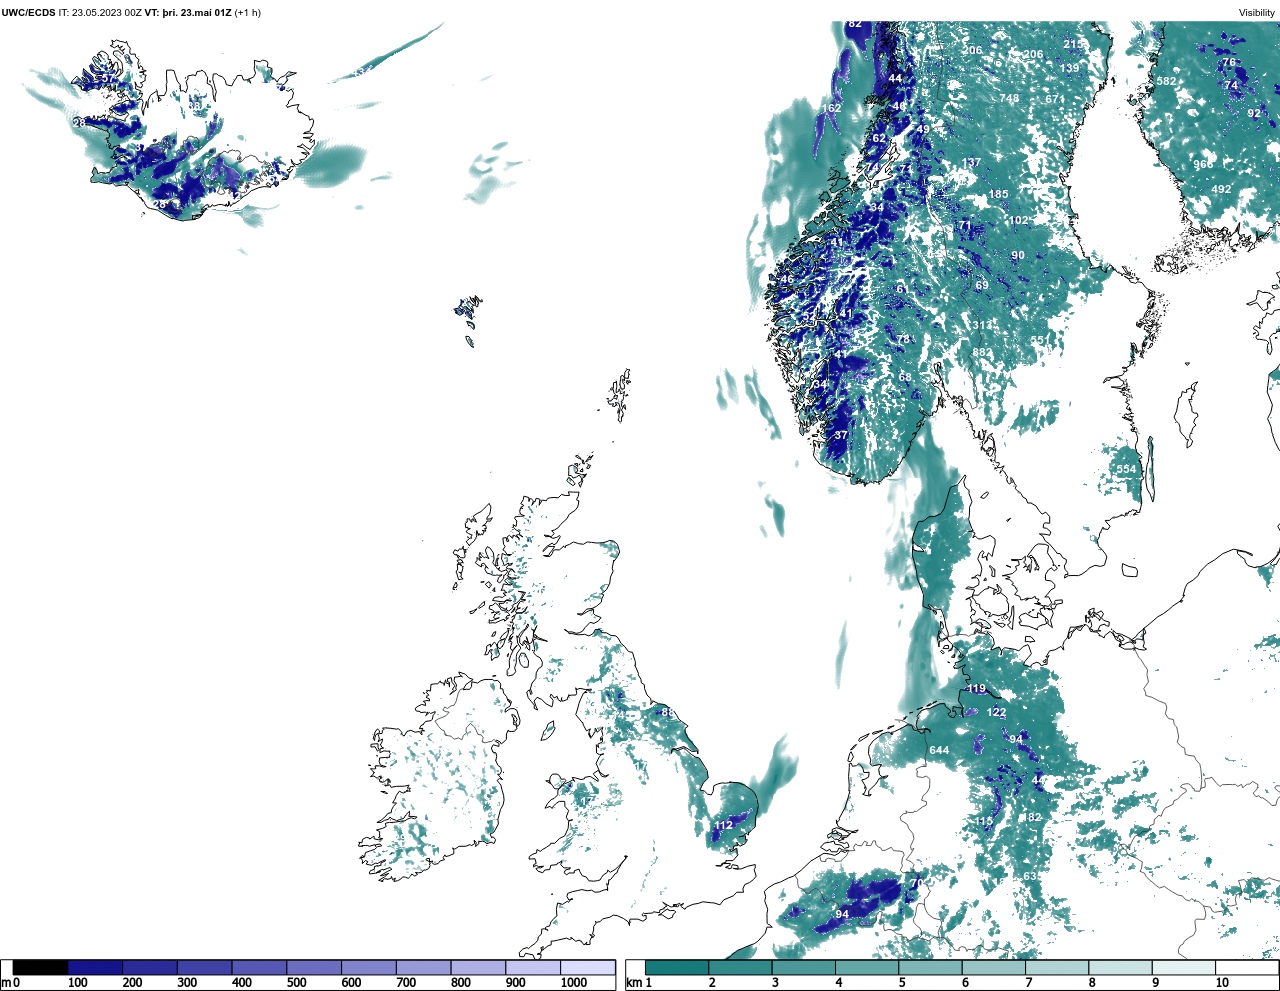The height and width of the screenshot is (991, 1280).
Task: Click the 115 value in central Germany
Action: click(x=984, y=821)
